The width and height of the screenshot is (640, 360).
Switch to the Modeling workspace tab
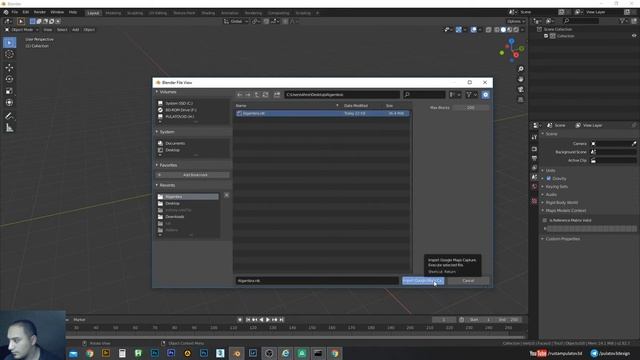tap(113, 13)
